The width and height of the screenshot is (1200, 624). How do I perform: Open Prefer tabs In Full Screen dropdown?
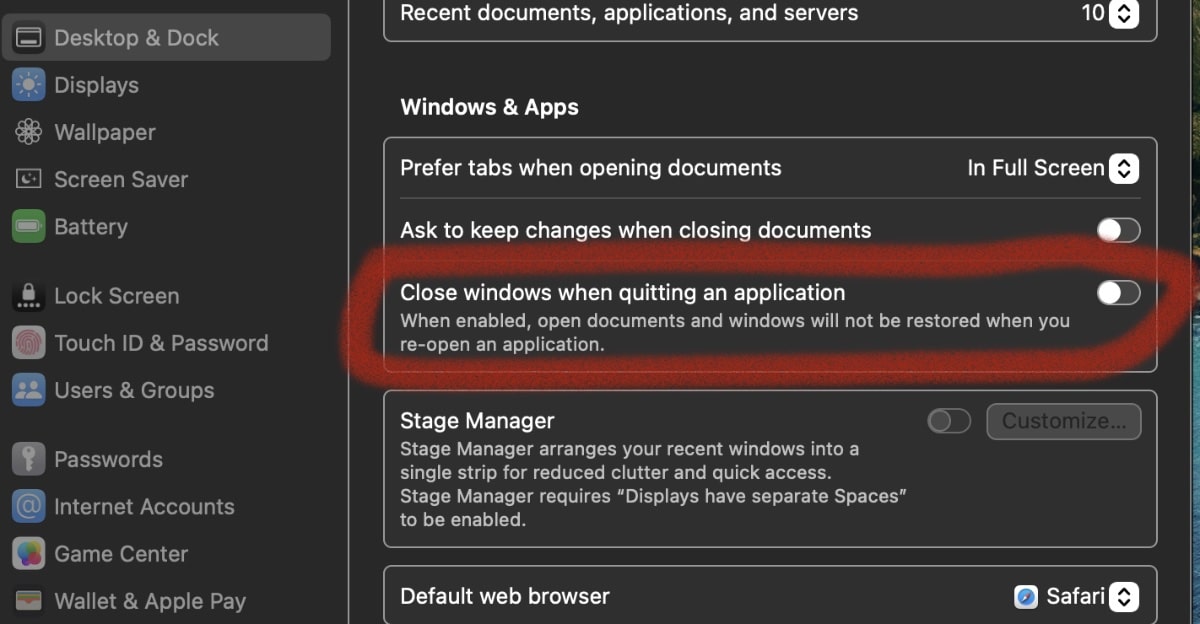(x=1124, y=168)
